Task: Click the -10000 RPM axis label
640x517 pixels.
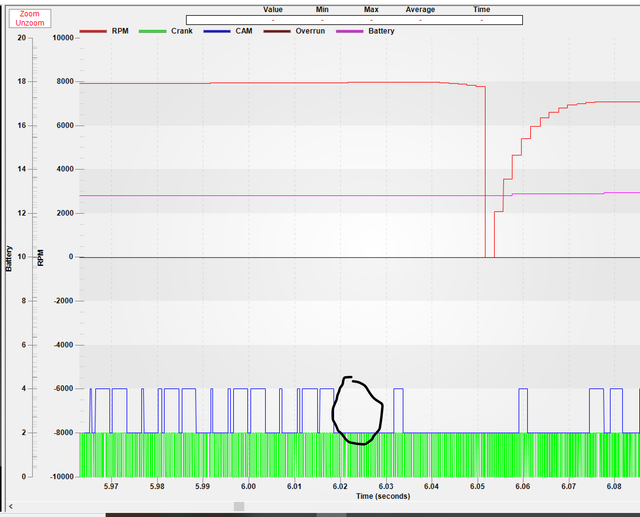Action: coord(62,477)
